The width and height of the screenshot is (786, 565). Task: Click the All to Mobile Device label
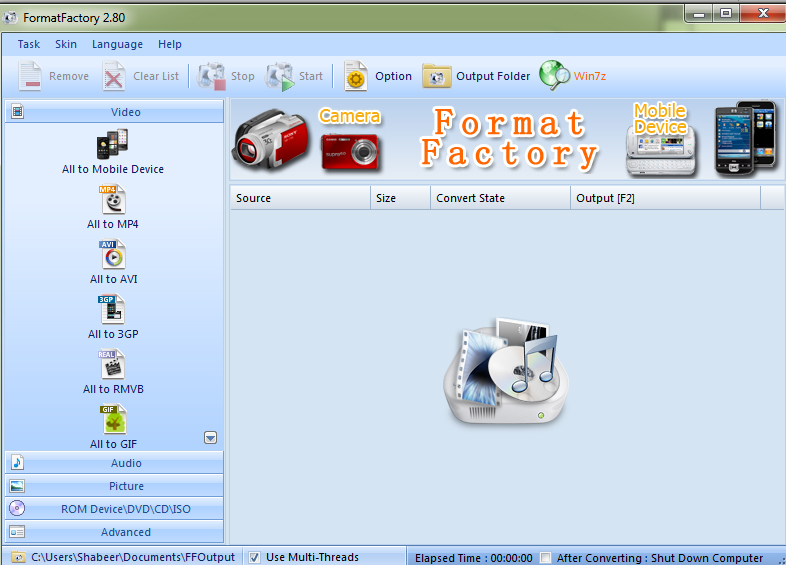(x=113, y=169)
